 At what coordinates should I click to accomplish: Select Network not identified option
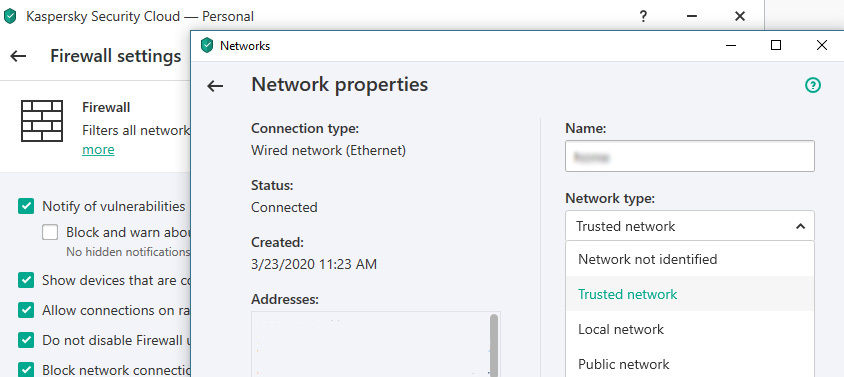click(x=690, y=259)
